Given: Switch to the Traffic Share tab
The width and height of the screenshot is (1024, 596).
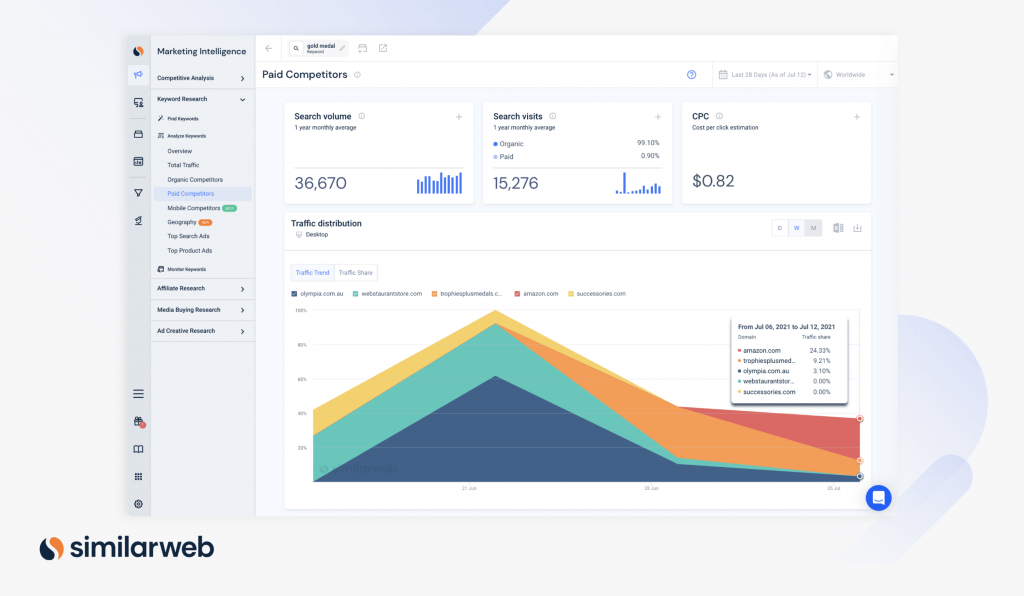Looking at the screenshot, I should pos(355,272).
